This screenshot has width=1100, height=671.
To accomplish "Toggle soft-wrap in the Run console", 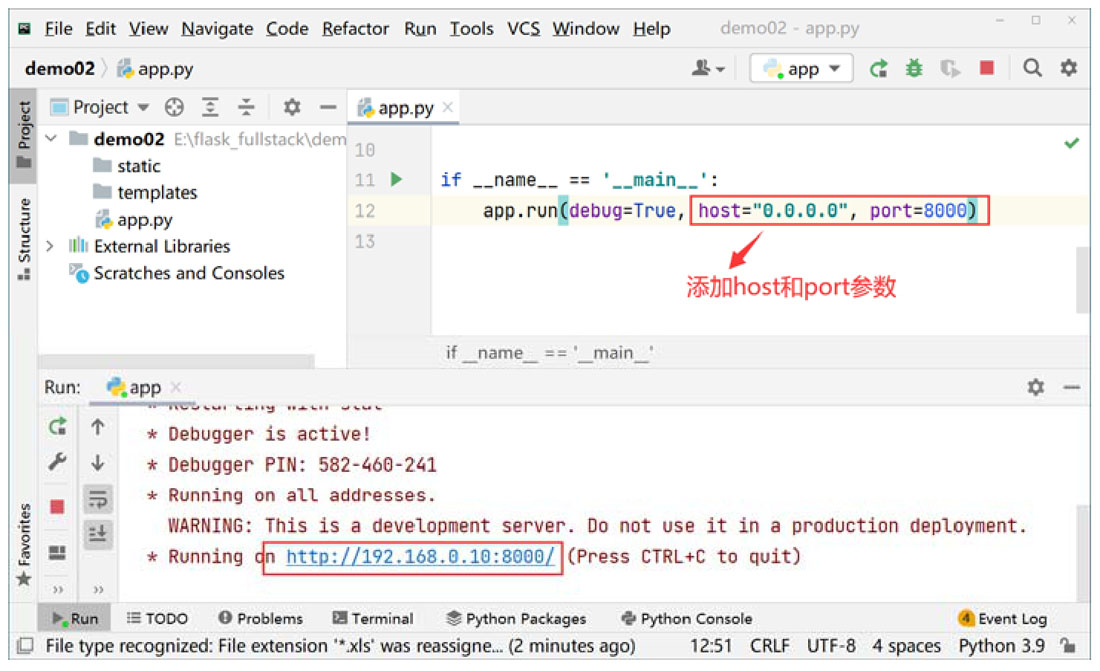I will pos(98,499).
